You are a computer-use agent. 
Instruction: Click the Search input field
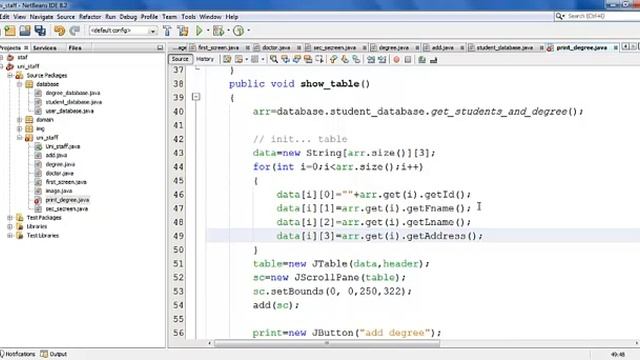coord(602,16)
